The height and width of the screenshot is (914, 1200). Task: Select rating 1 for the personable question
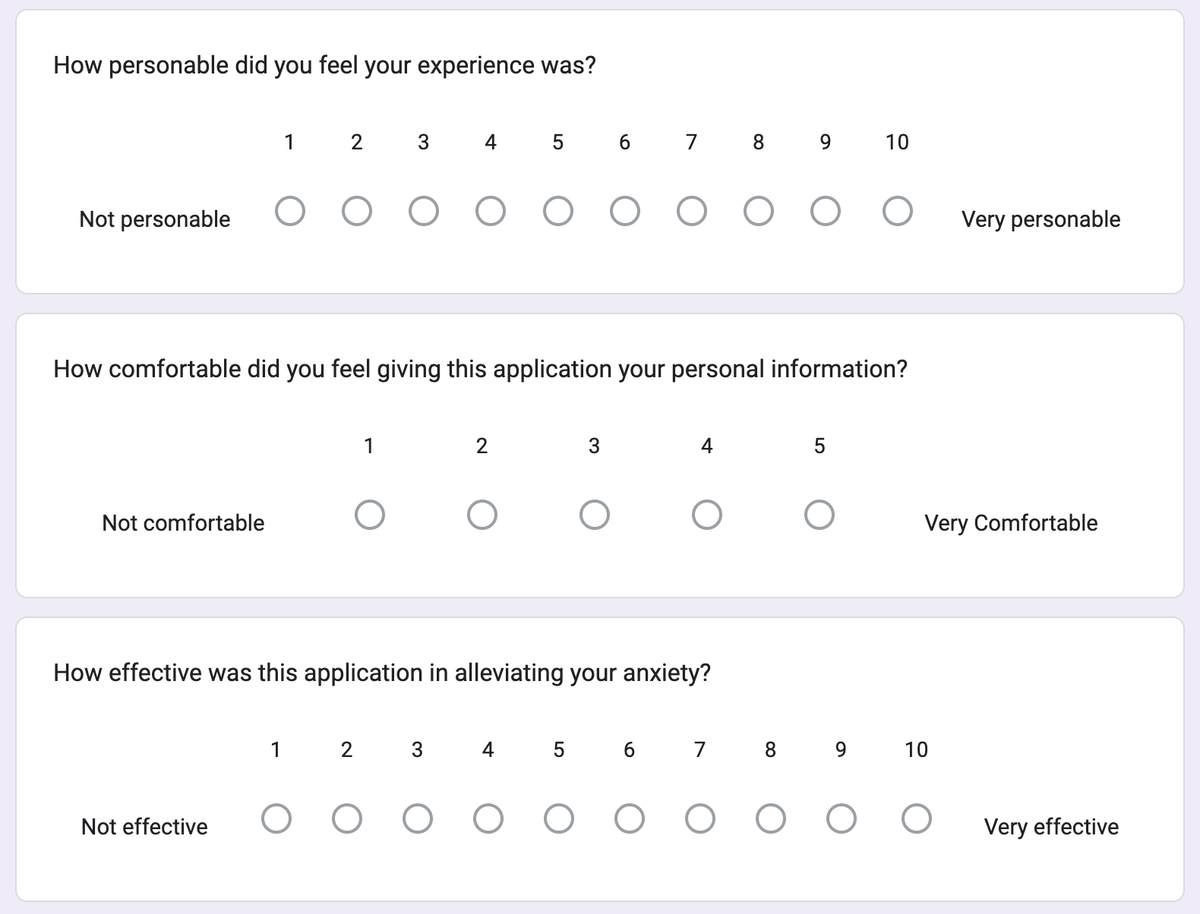click(290, 210)
